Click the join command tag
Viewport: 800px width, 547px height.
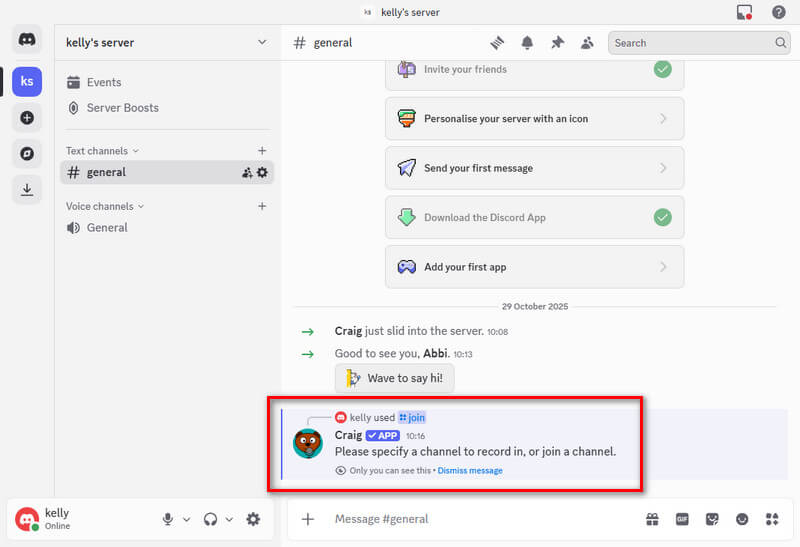tap(412, 417)
